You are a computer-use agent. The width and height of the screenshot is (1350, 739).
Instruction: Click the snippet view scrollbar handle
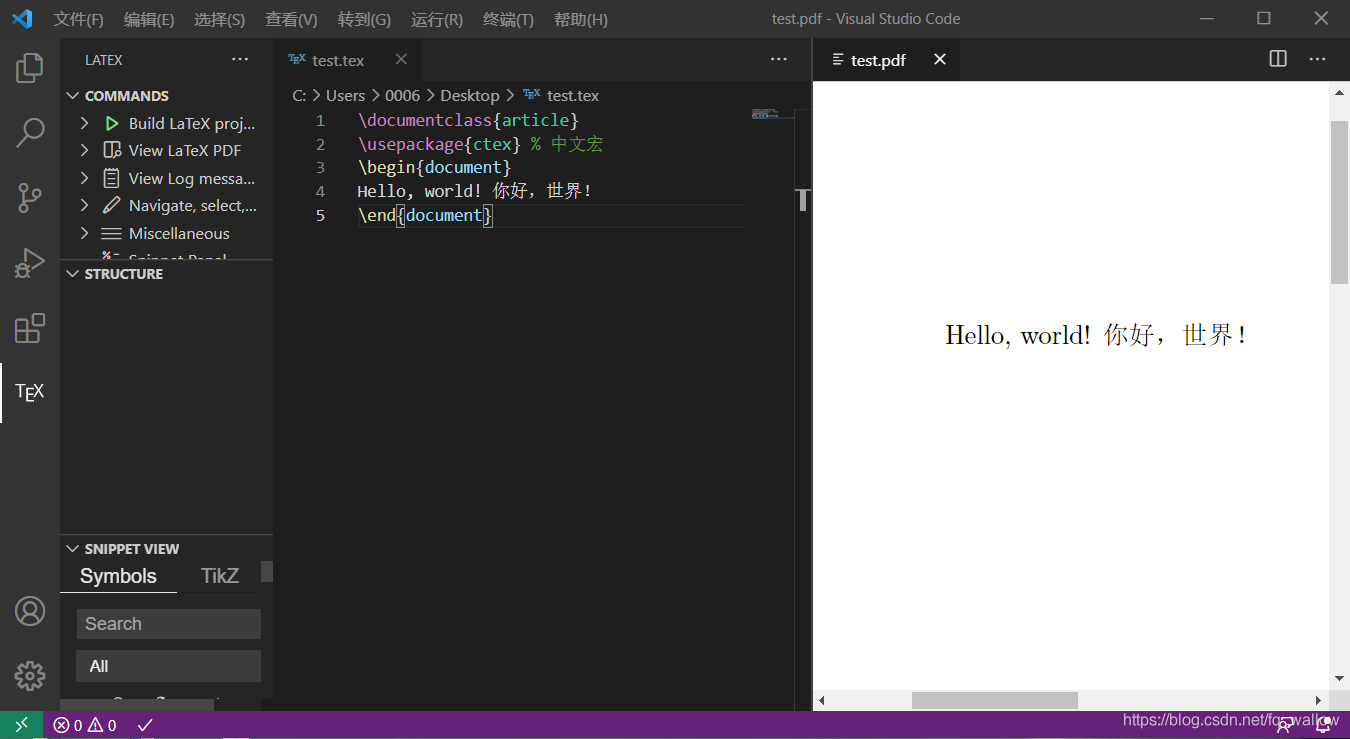267,572
